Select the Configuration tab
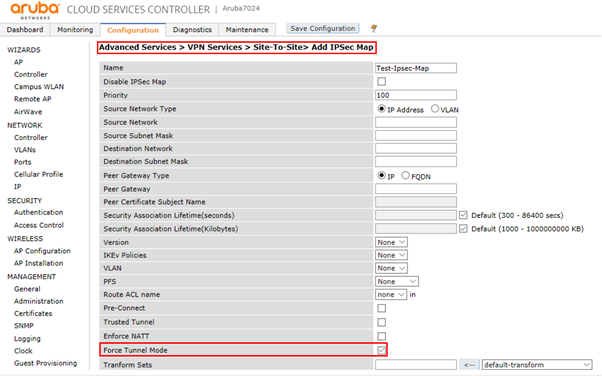Screen dimensions: 602x376 point(133,30)
